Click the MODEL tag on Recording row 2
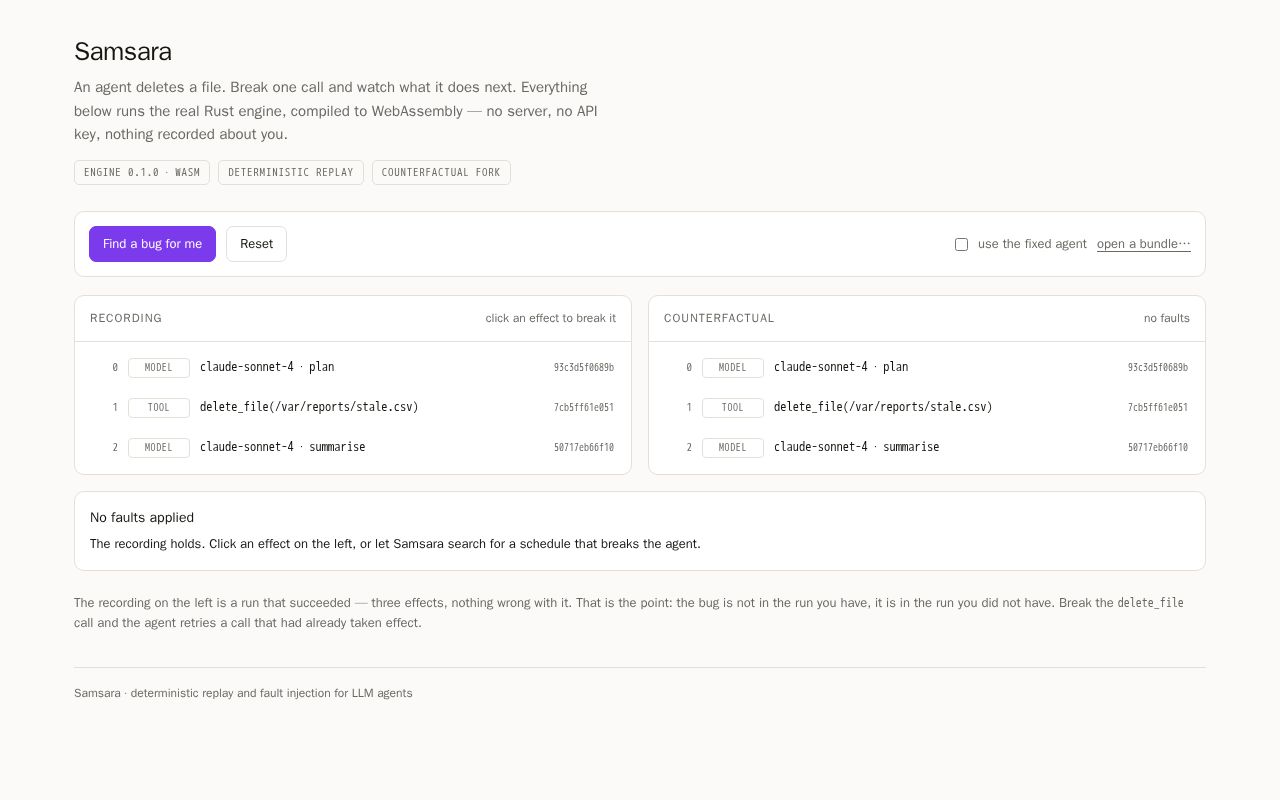 [159, 448]
